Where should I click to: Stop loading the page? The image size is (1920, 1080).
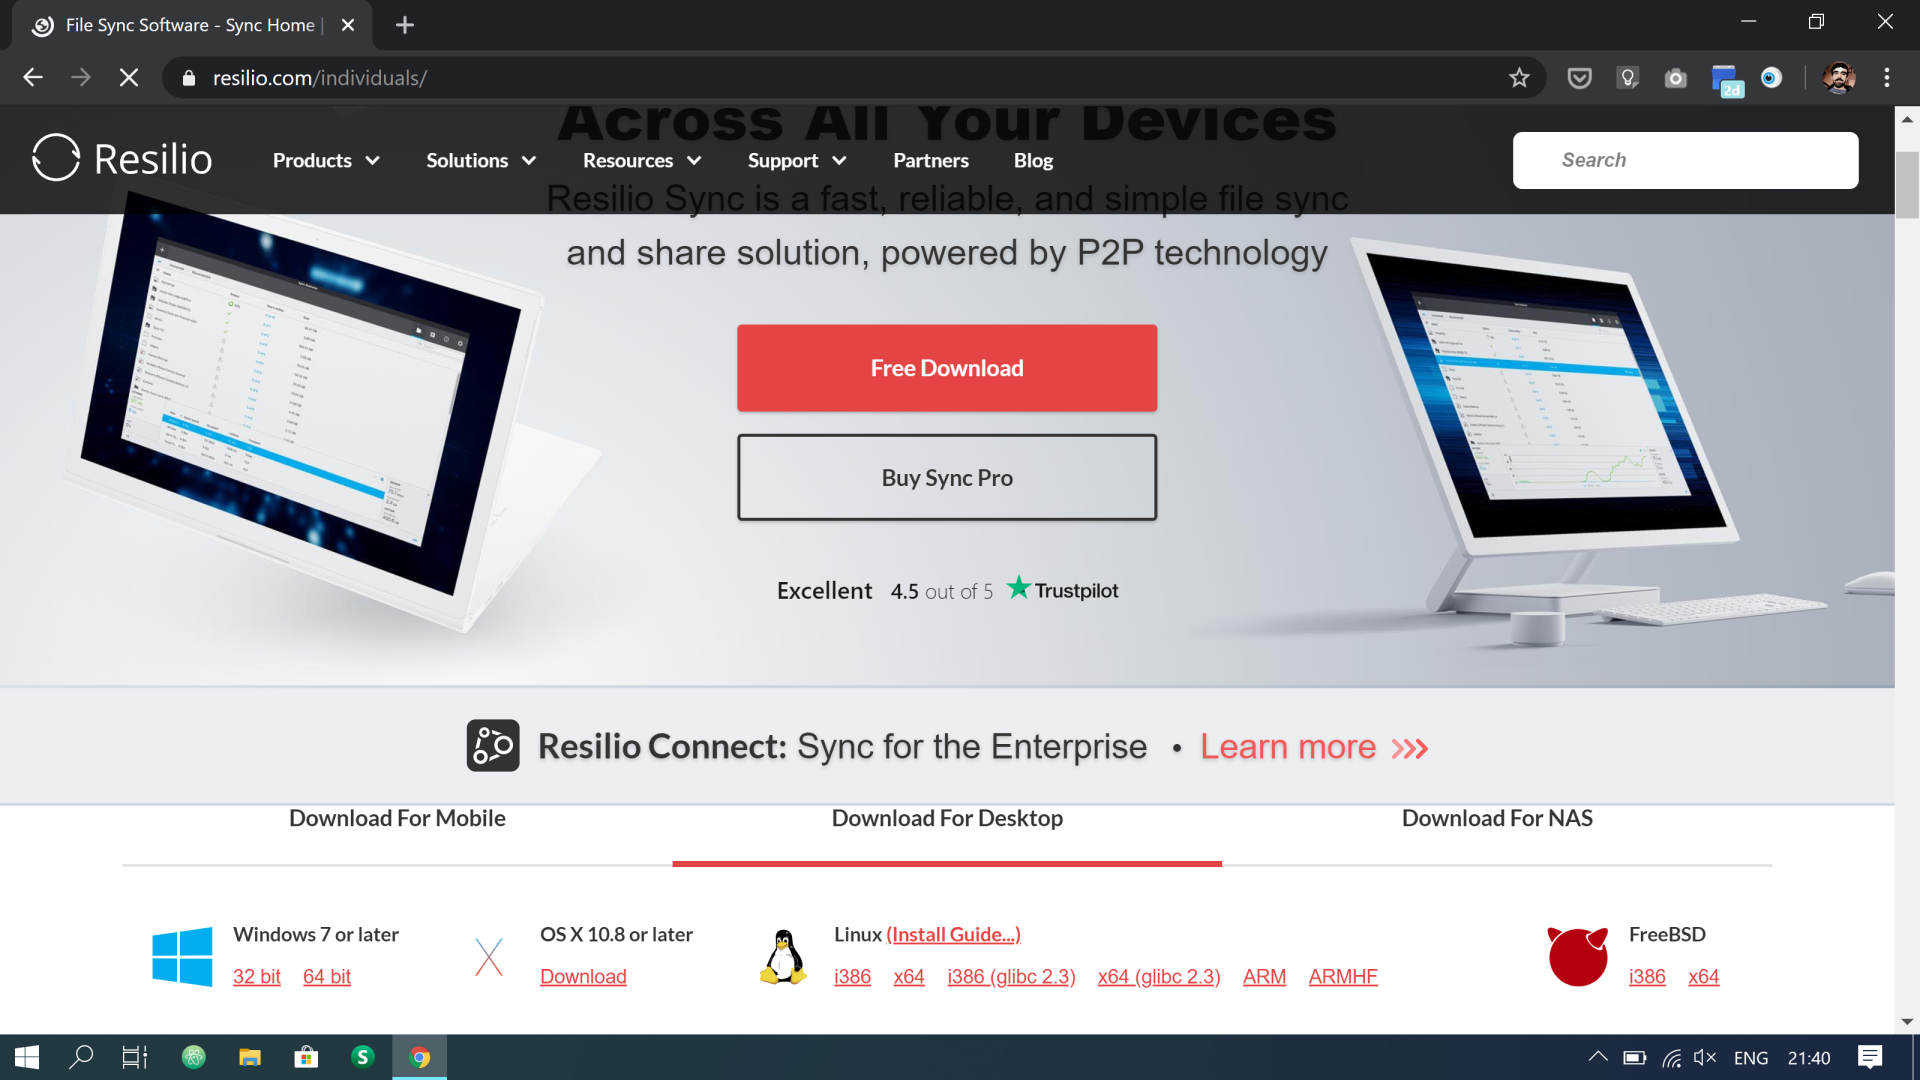point(129,78)
